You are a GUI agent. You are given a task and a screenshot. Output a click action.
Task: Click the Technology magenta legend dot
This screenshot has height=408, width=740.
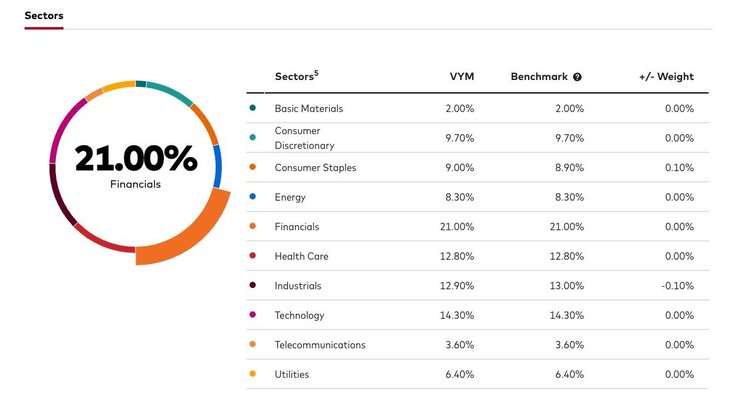[252, 315]
